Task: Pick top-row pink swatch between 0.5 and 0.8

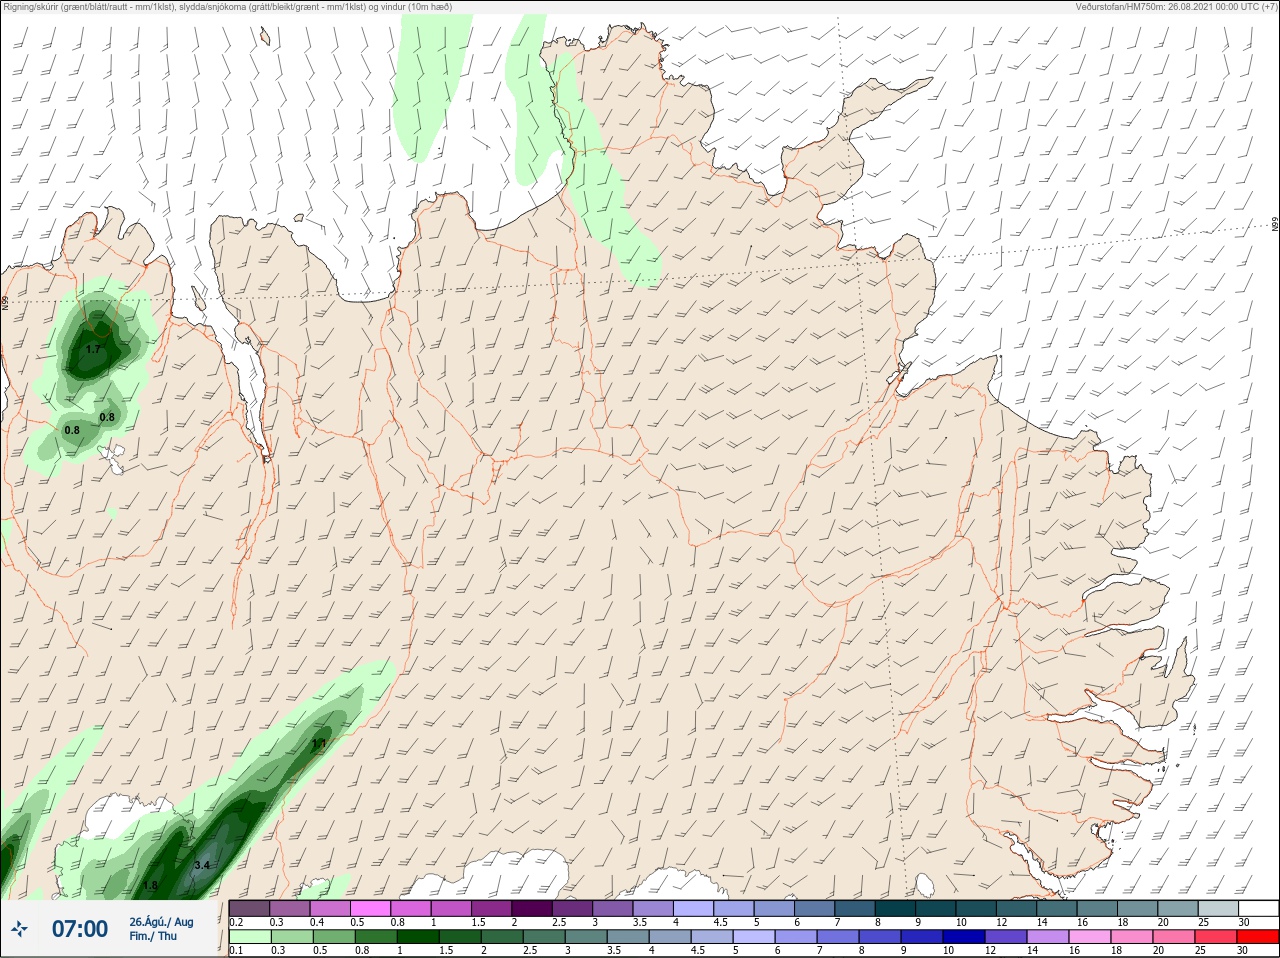Action: point(371,908)
